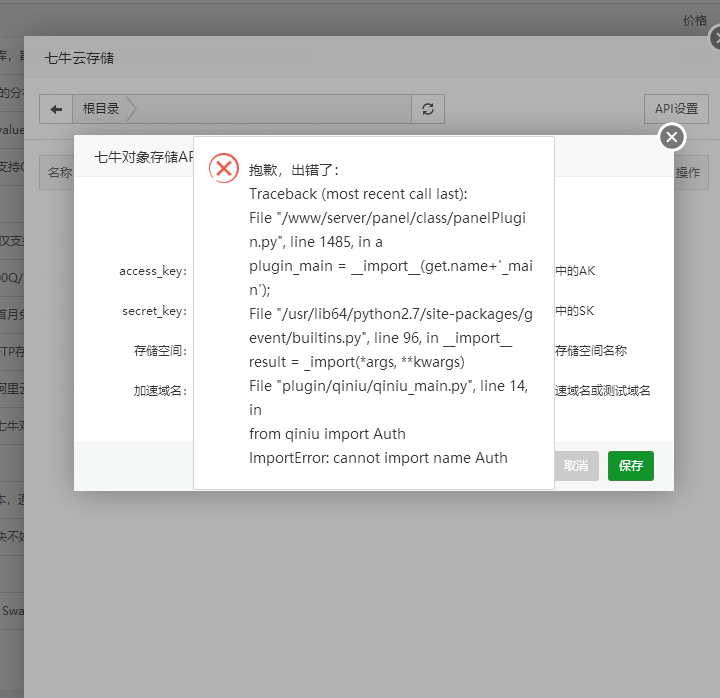Viewport: 720px width, 698px height.
Task: Click the access_key label
Action: (x=153, y=271)
